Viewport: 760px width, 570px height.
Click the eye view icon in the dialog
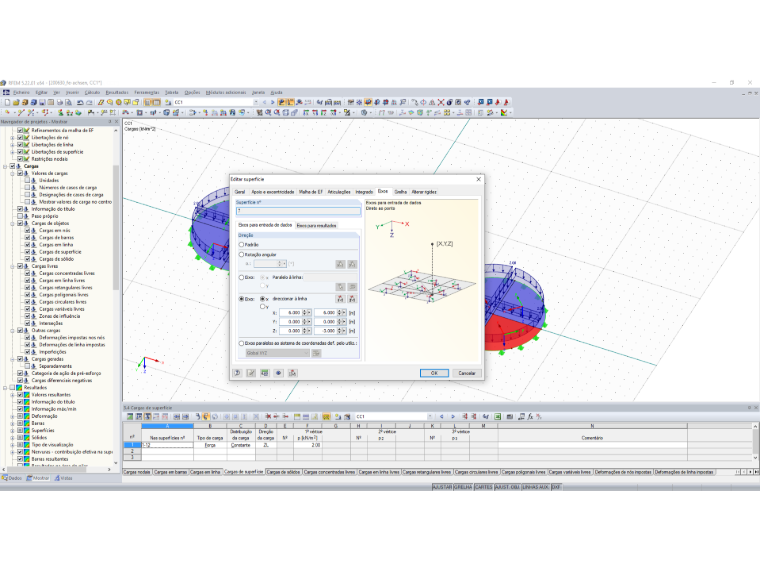(279, 373)
